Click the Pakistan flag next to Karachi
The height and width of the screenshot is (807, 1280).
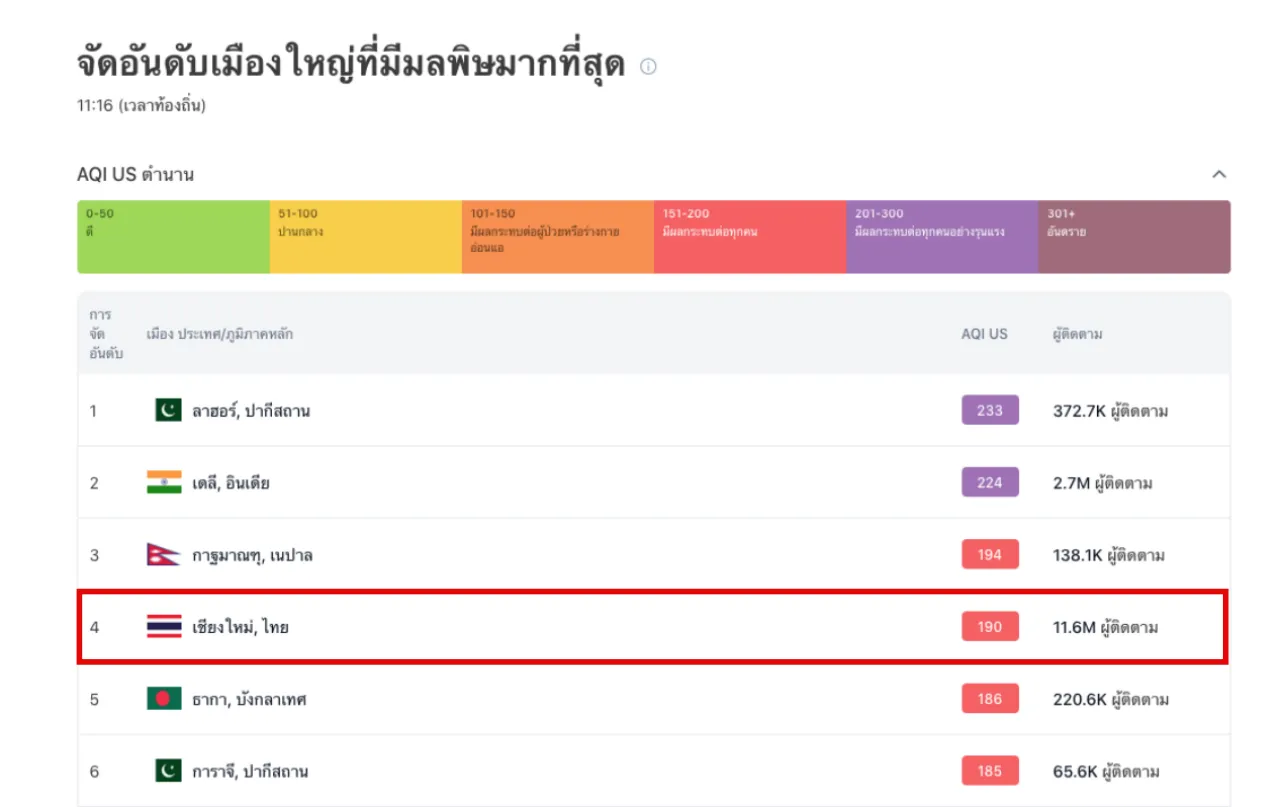coord(168,771)
